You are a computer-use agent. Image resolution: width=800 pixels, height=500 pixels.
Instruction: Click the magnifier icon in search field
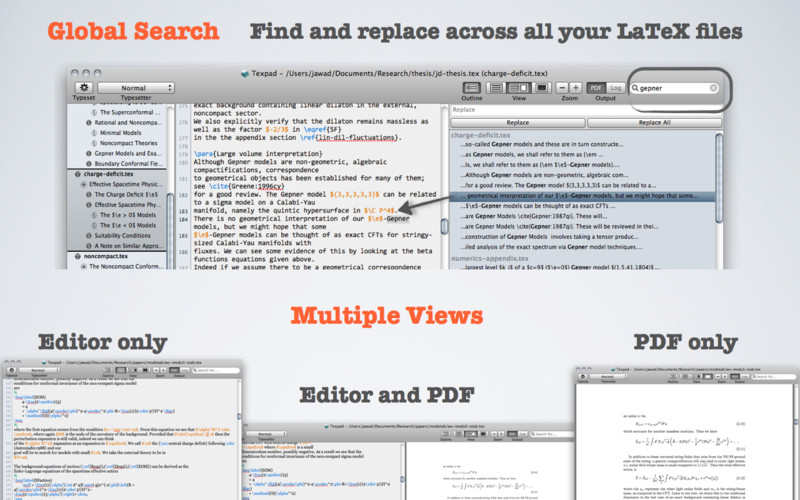pos(635,88)
